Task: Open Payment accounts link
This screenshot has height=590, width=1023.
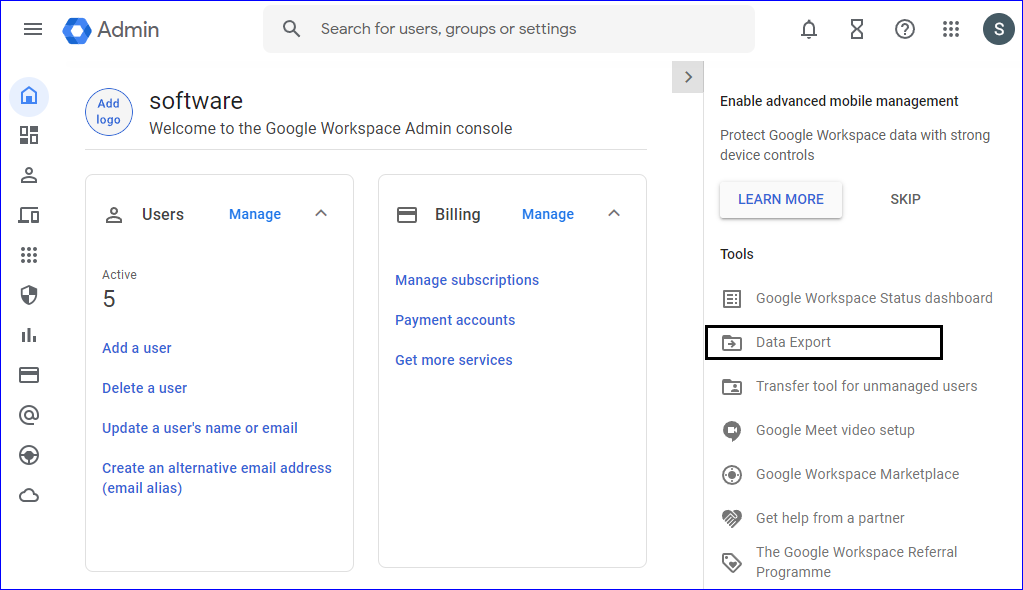Action: point(455,320)
